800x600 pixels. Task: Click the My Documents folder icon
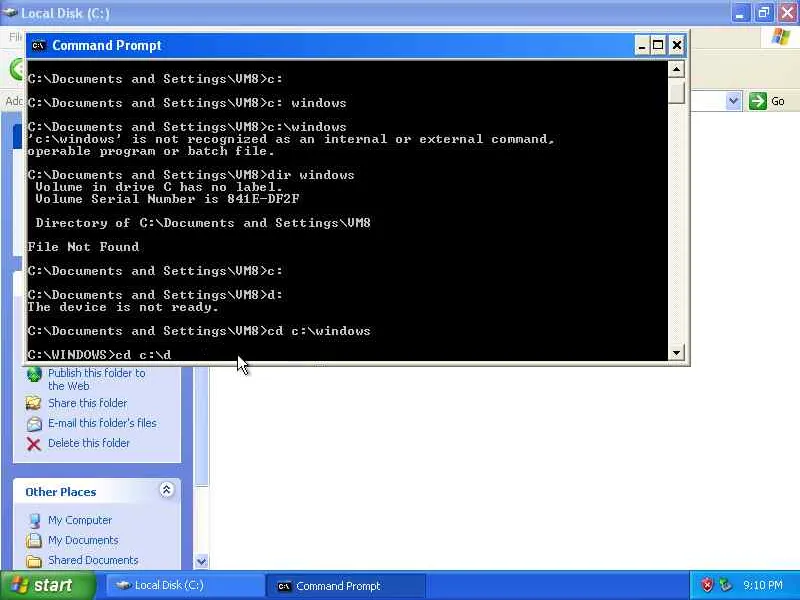coord(34,540)
